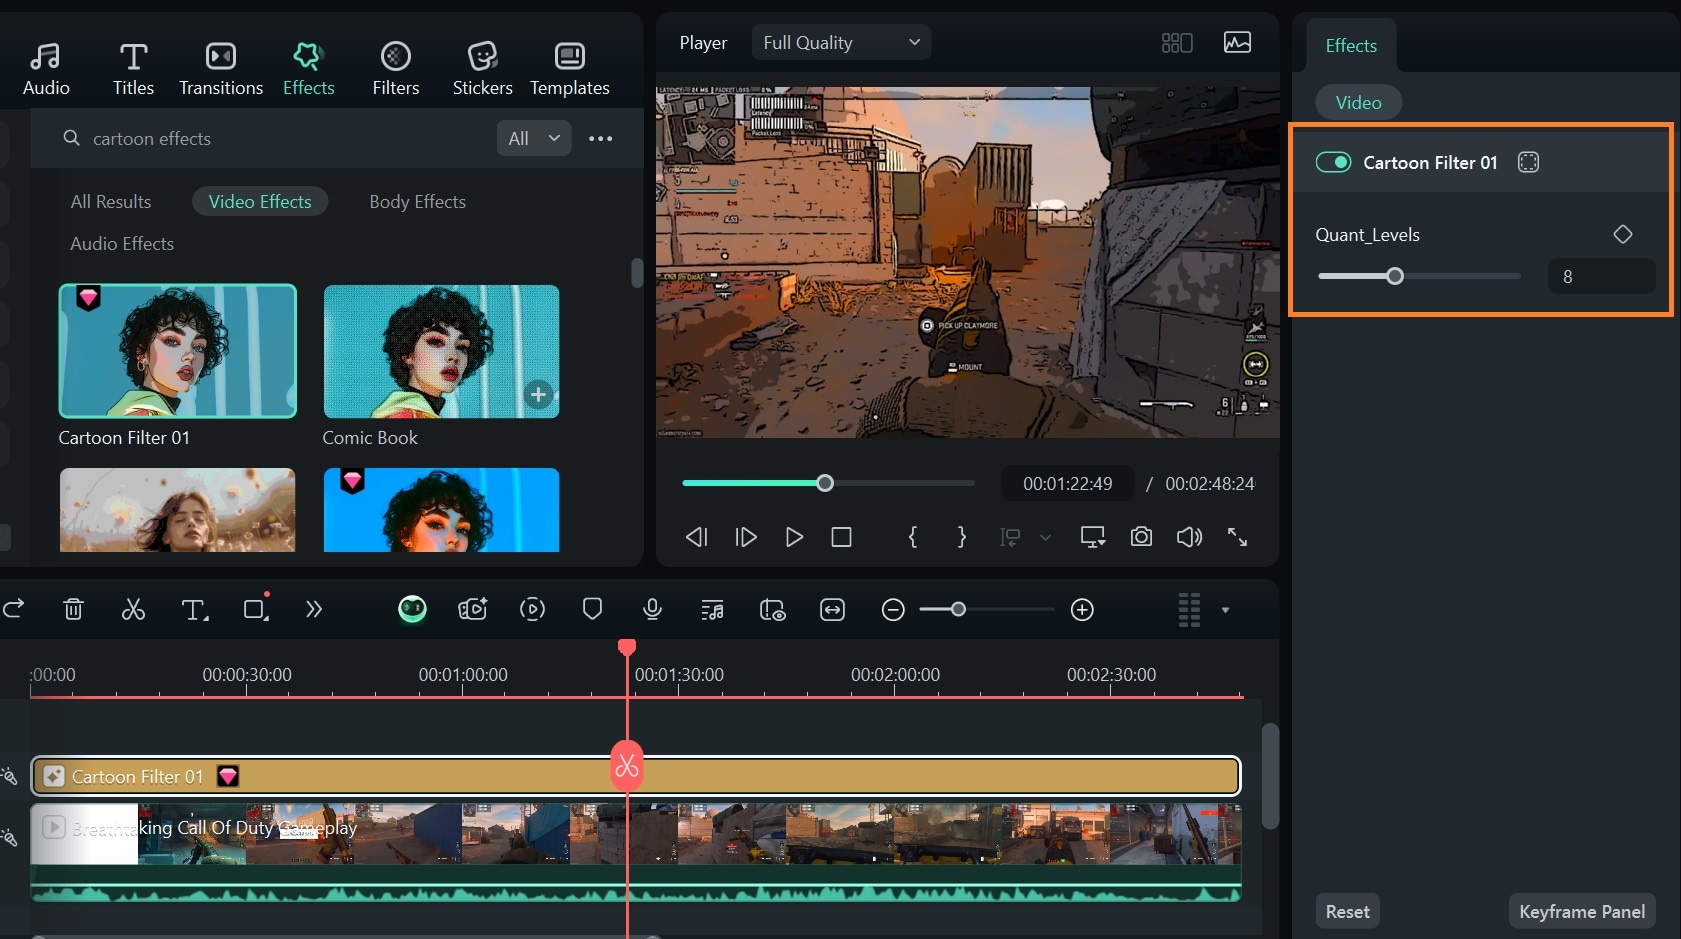Zoom in timeline with plus icon
1681x939 pixels.
coord(1082,610)
